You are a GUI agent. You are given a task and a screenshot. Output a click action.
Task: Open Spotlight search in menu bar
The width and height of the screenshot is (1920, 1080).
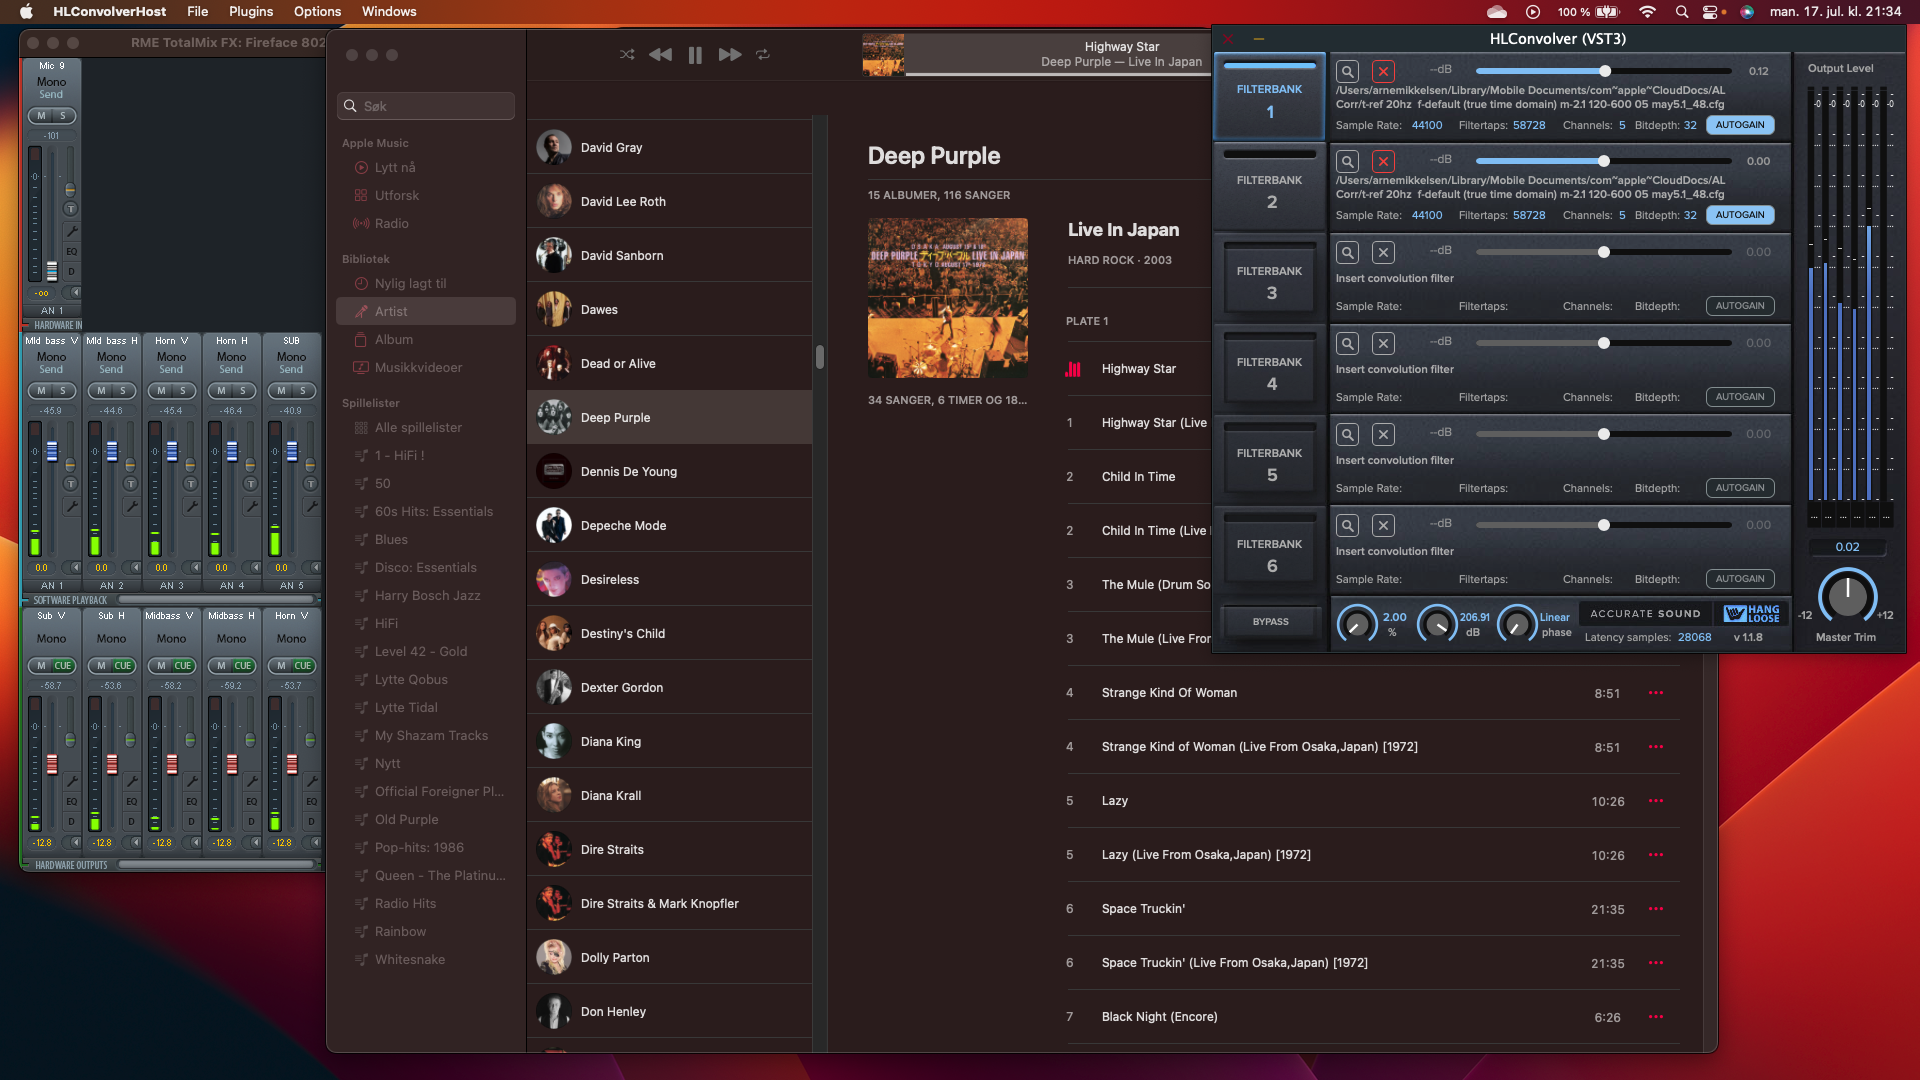[1682, 12]
